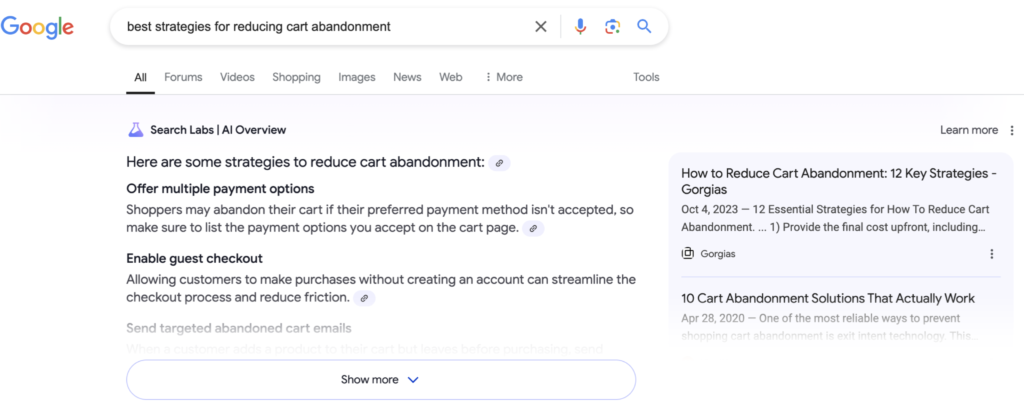Expand the AI Overview with Show more
Screen dimensions: 1024x406
tap(381, 379)
